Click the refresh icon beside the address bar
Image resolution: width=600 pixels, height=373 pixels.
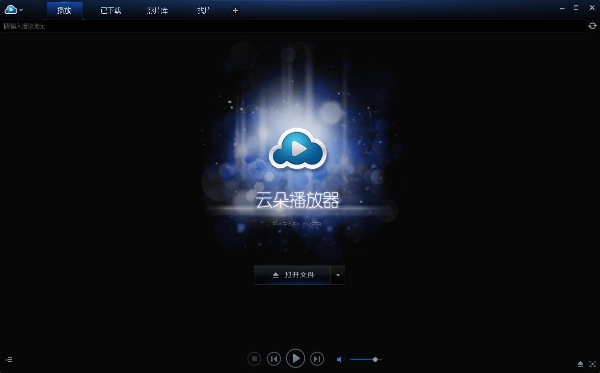coord(592,26)
